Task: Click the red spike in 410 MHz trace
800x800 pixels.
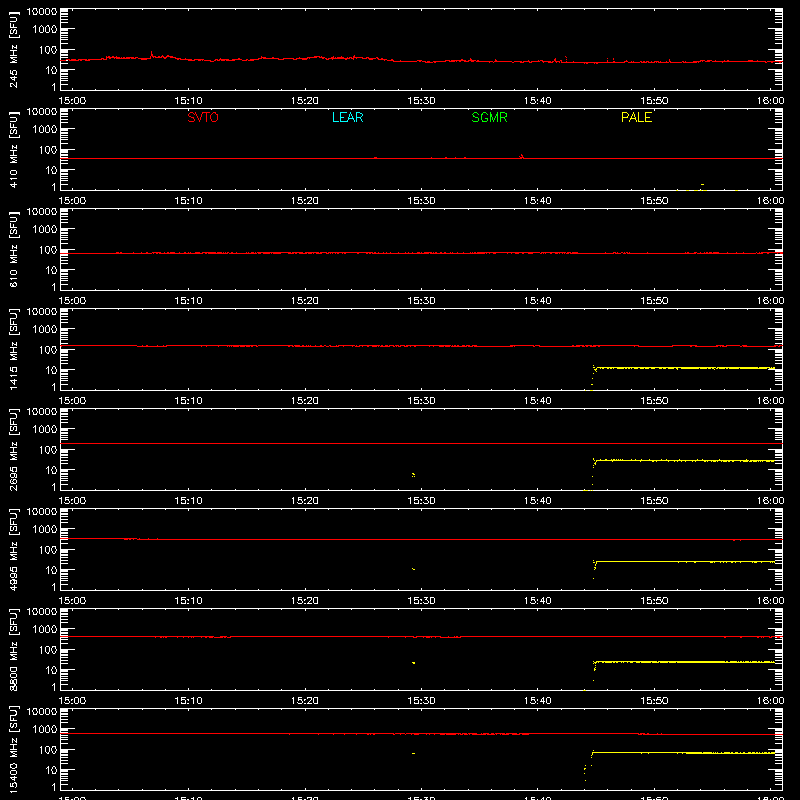Action: coord(521,156)
